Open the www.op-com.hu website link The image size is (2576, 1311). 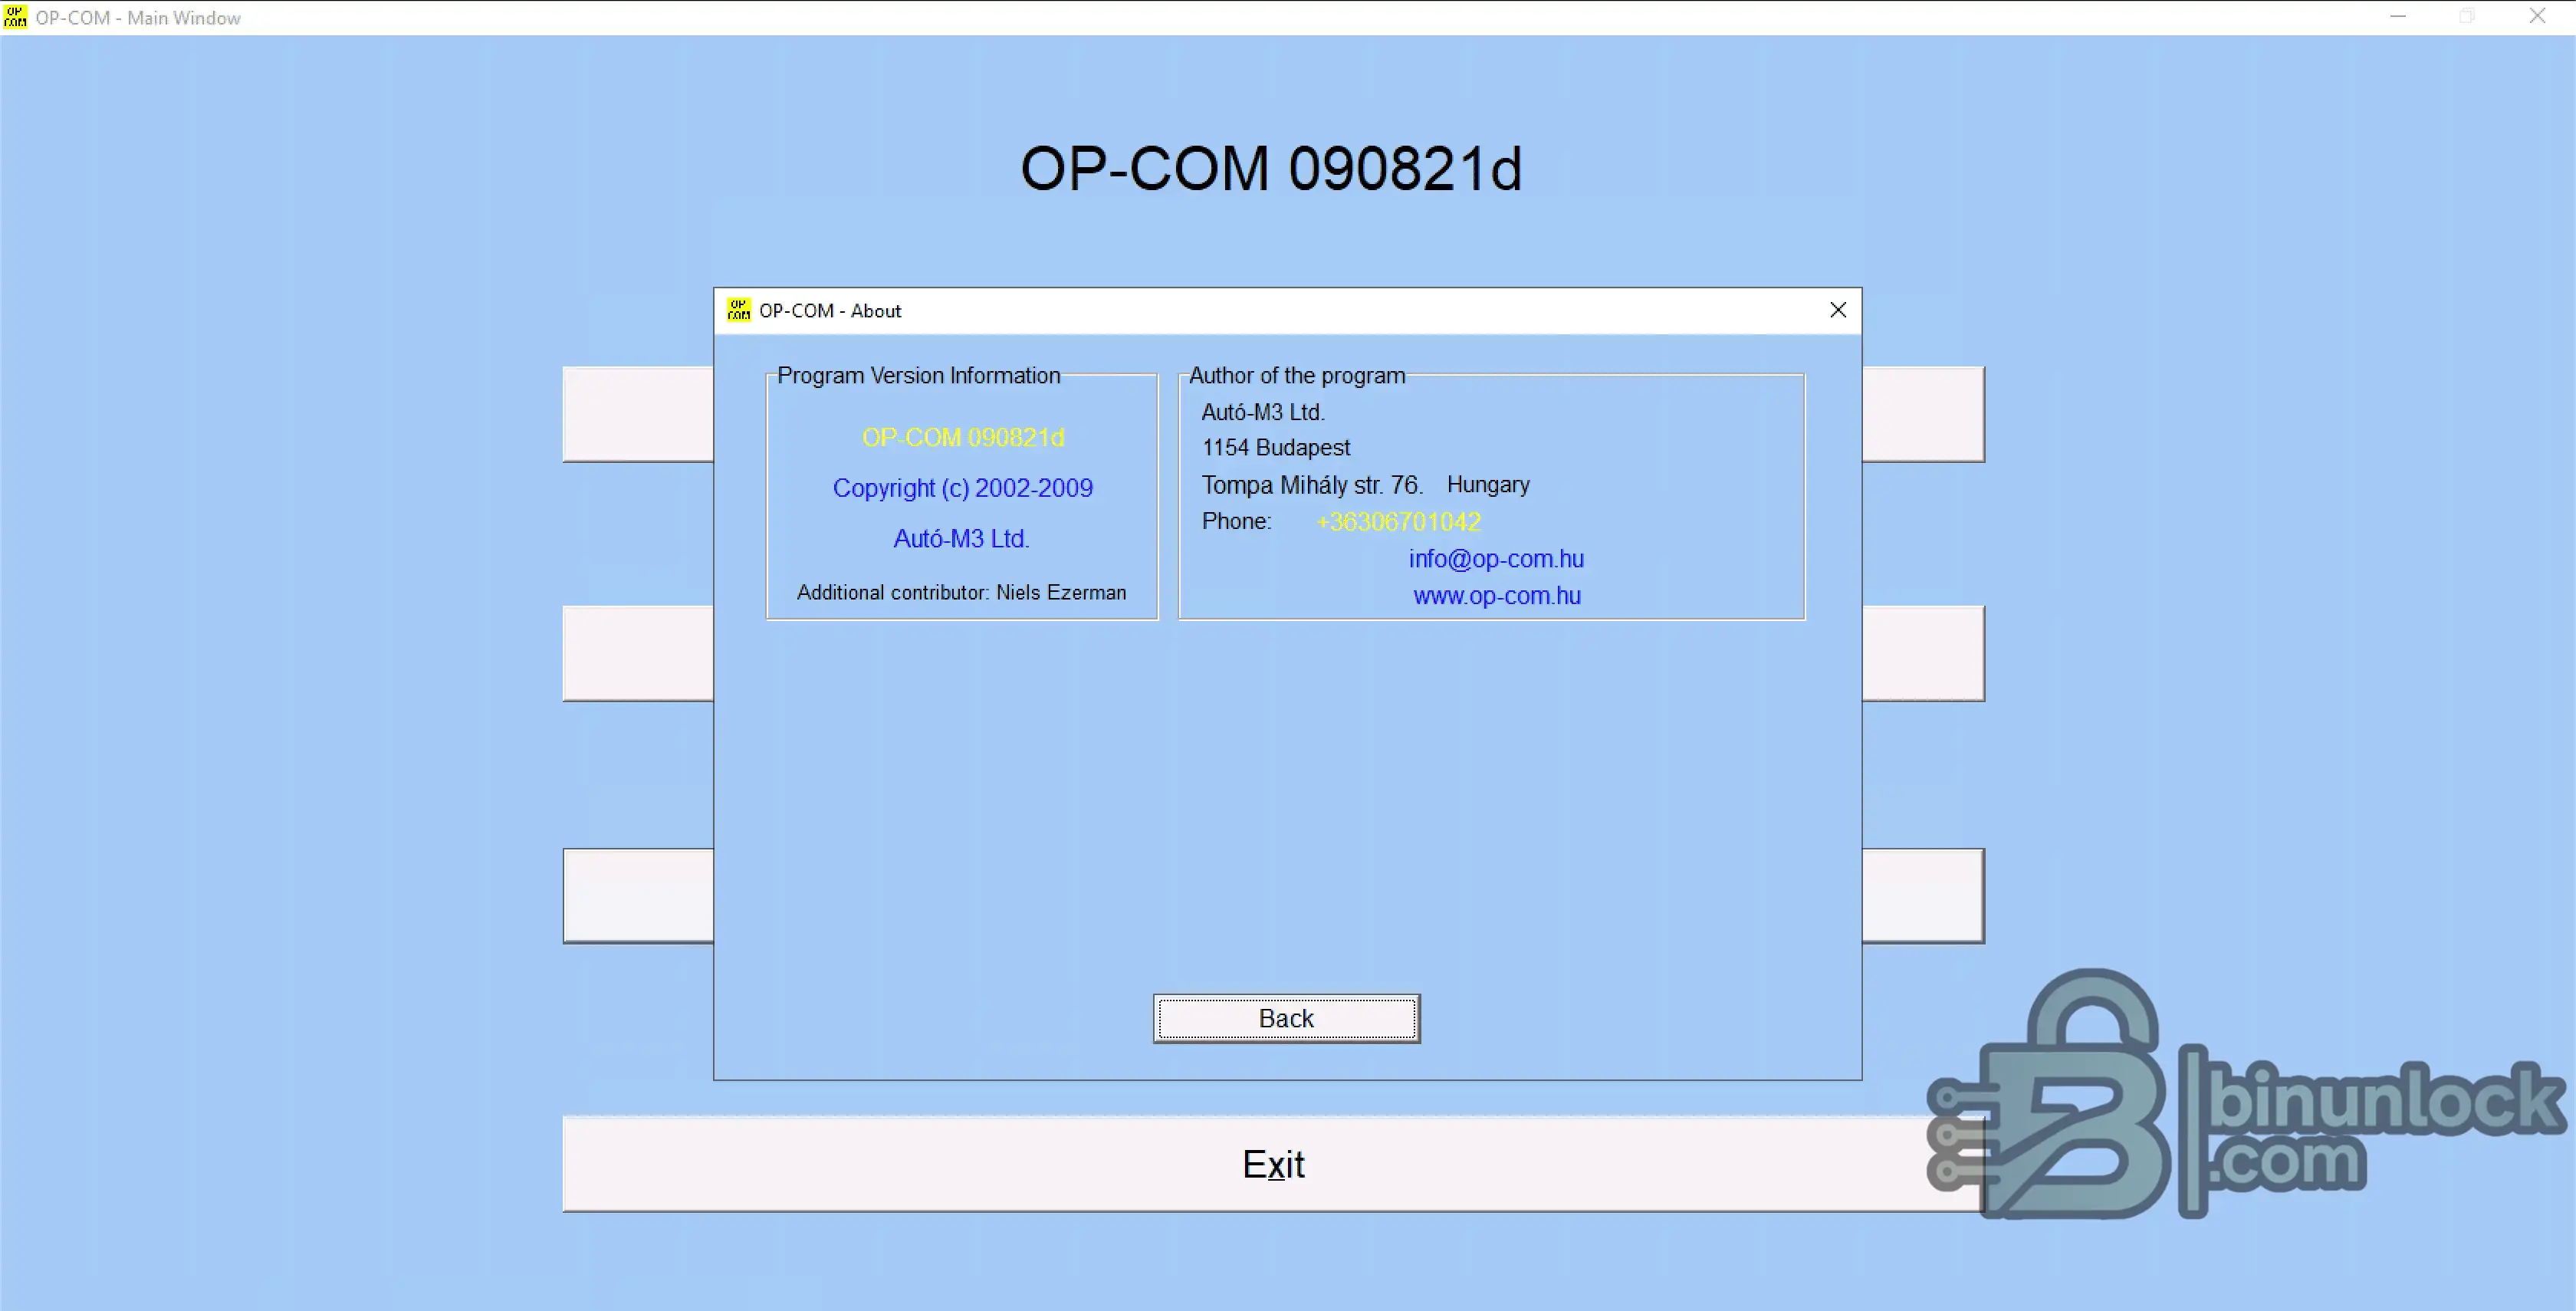(1497, 596)
